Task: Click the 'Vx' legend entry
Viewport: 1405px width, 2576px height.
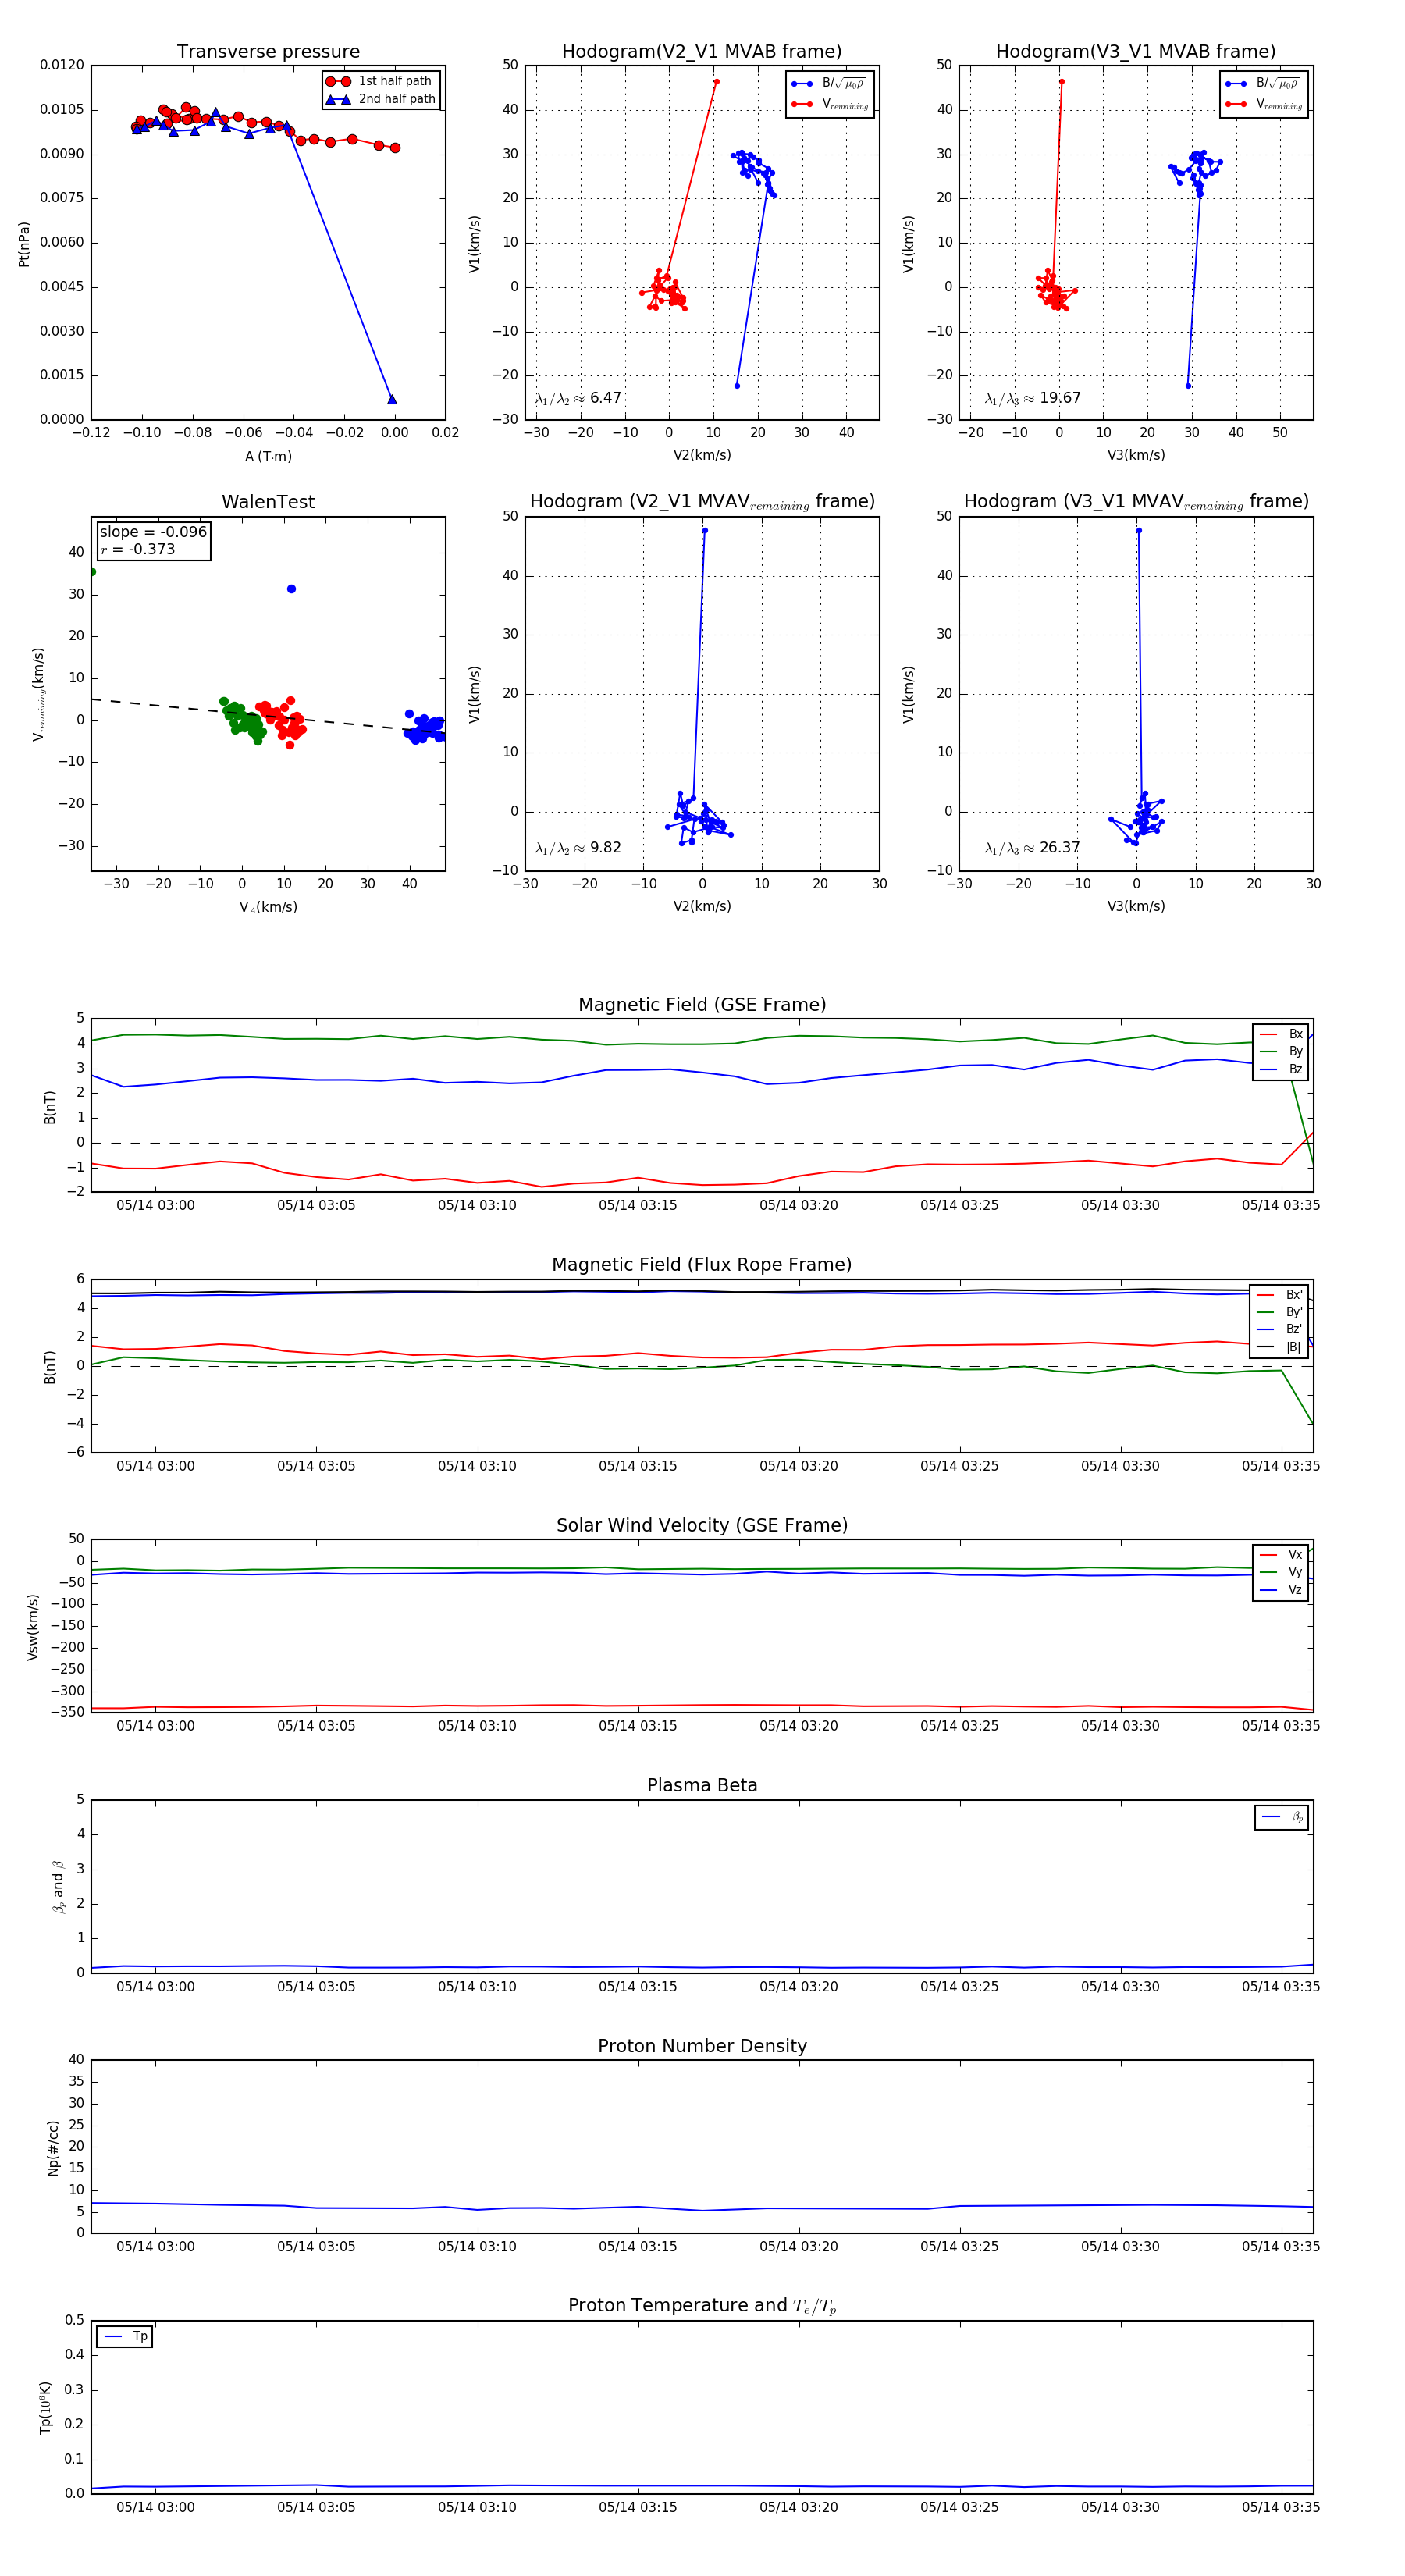Action: [x=1281, y=1555]
